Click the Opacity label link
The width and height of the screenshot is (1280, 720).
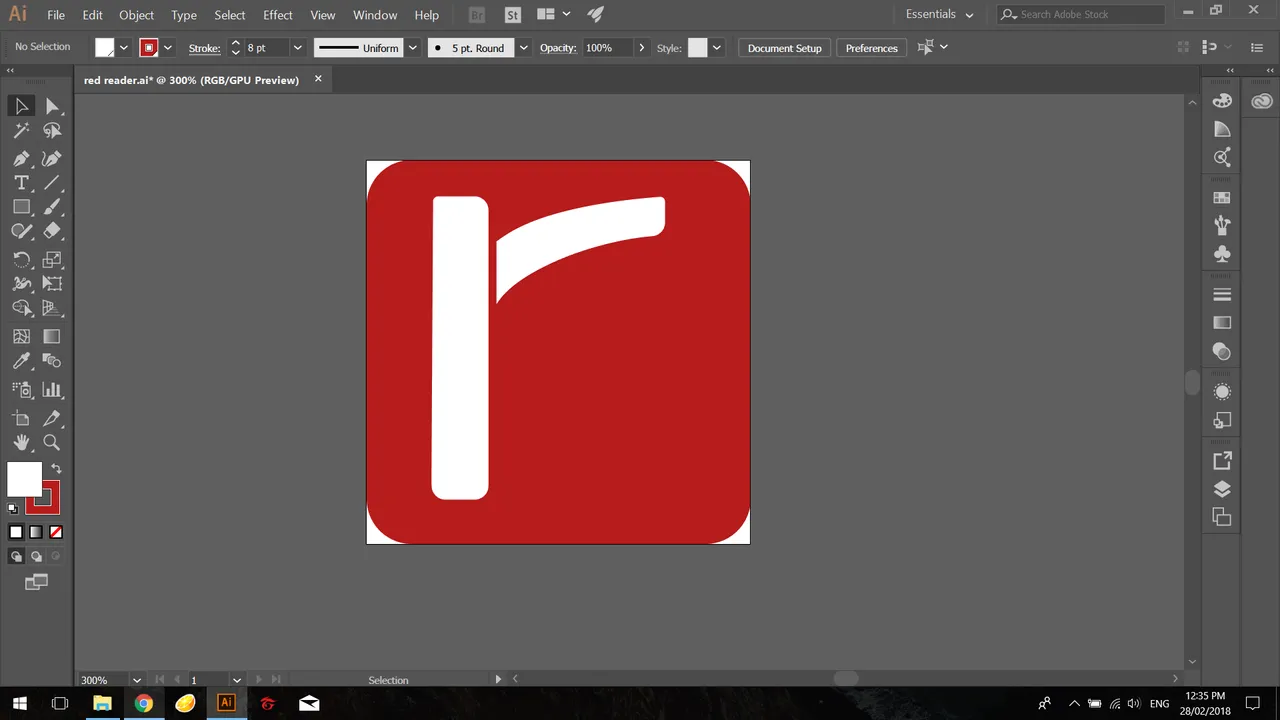pyautogui.click(x=558, y=48)
